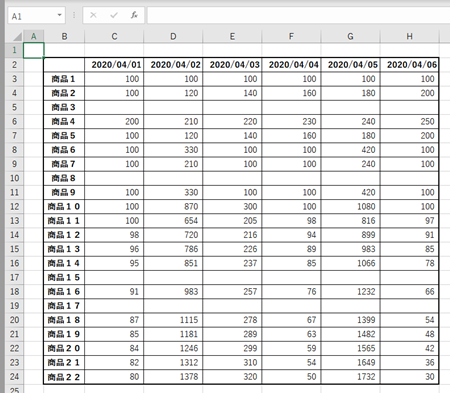The height and width of the screenshot is (393, 450).
Task: Click cell with value 320
Action: [232, 377]
